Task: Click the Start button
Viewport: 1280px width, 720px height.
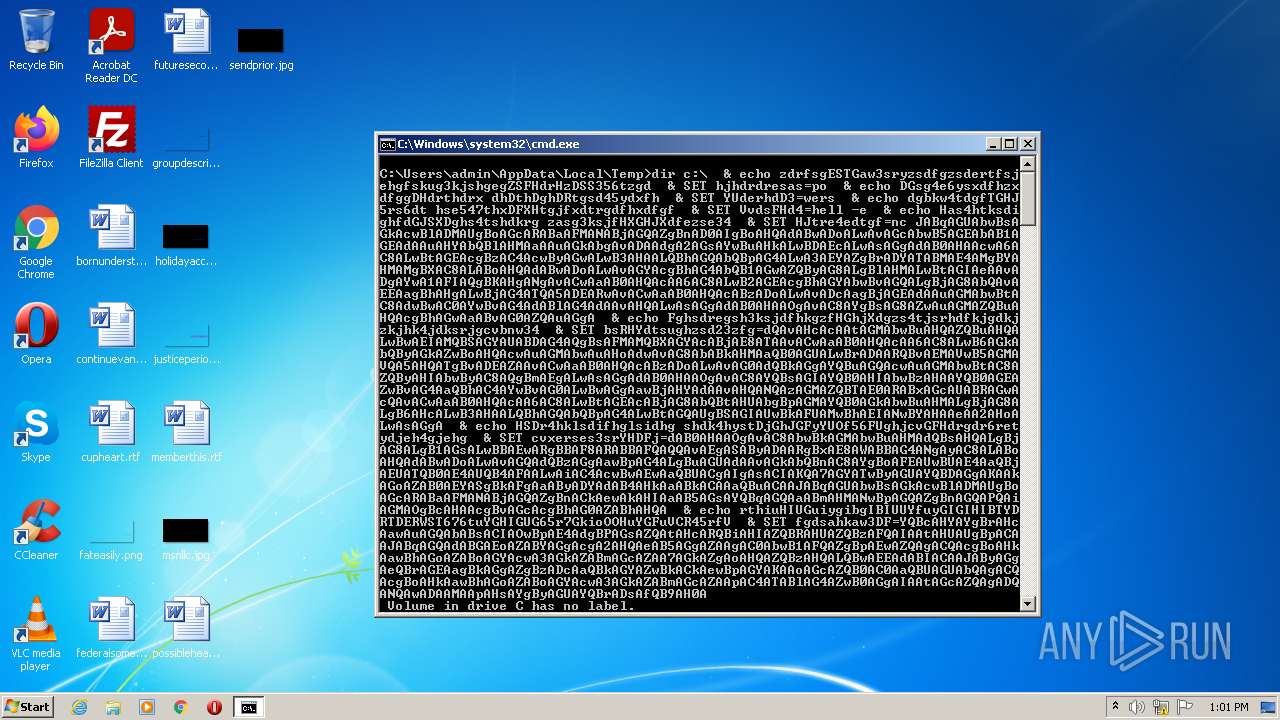Action: click(27, 707)
